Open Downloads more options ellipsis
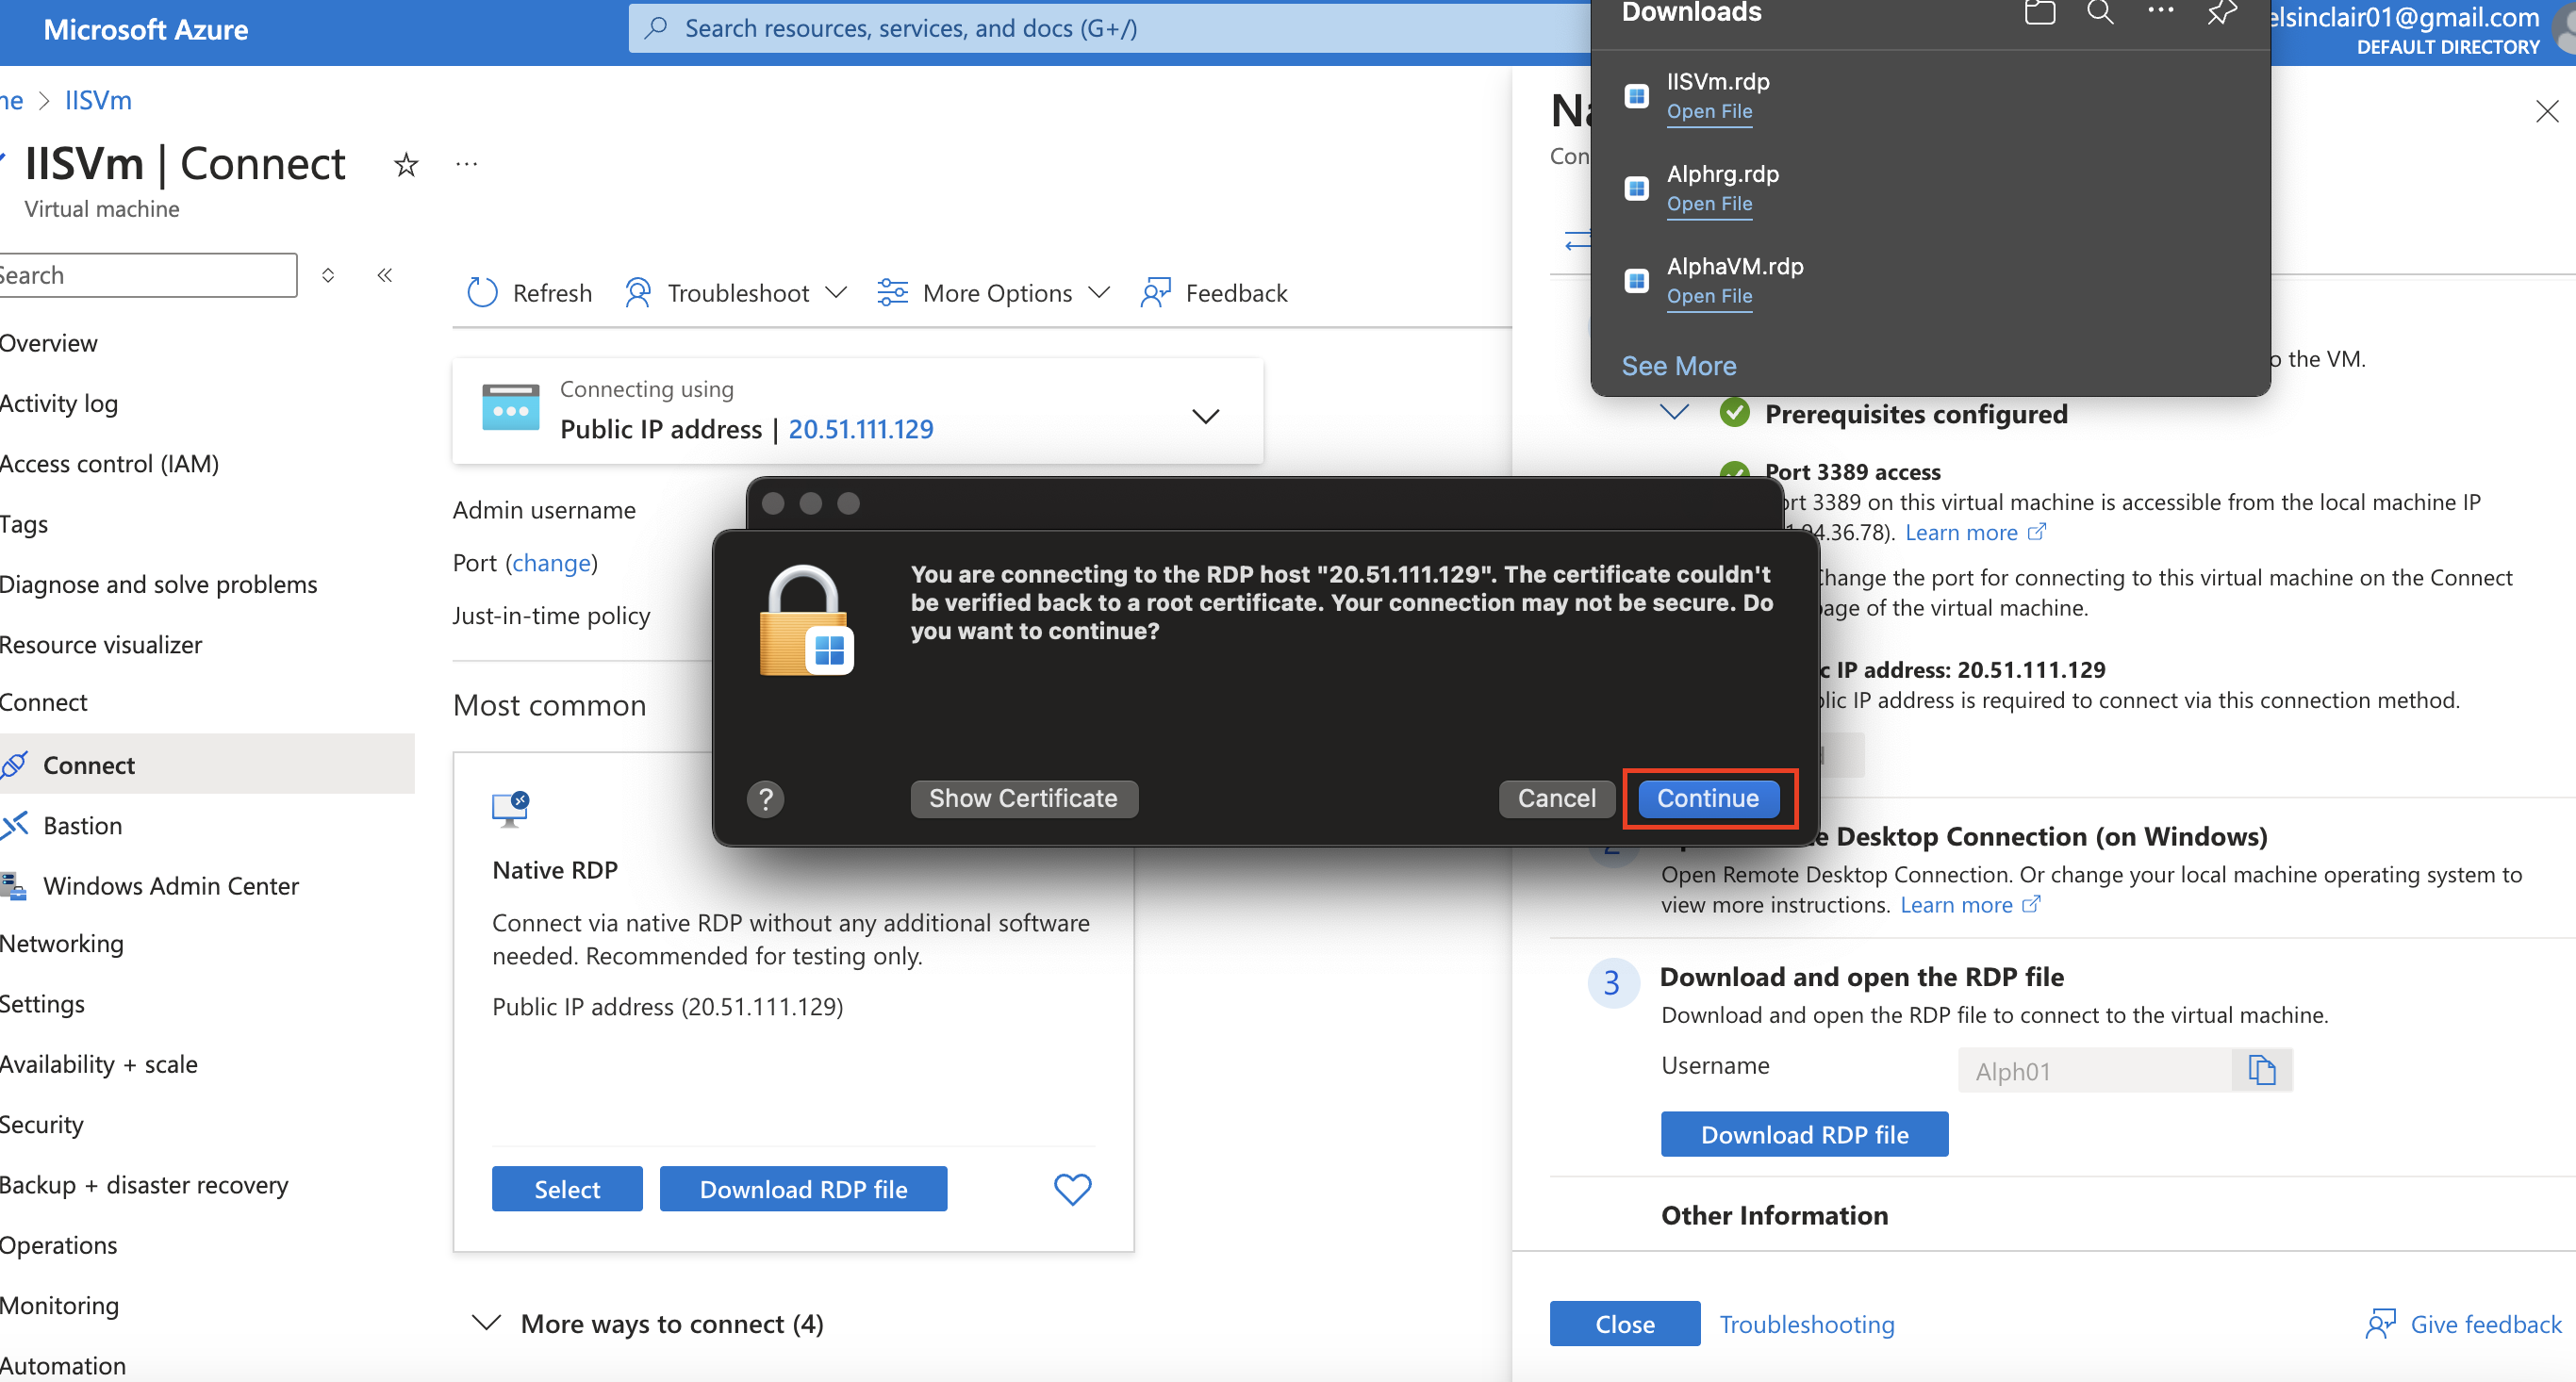 coord(2160,10)
